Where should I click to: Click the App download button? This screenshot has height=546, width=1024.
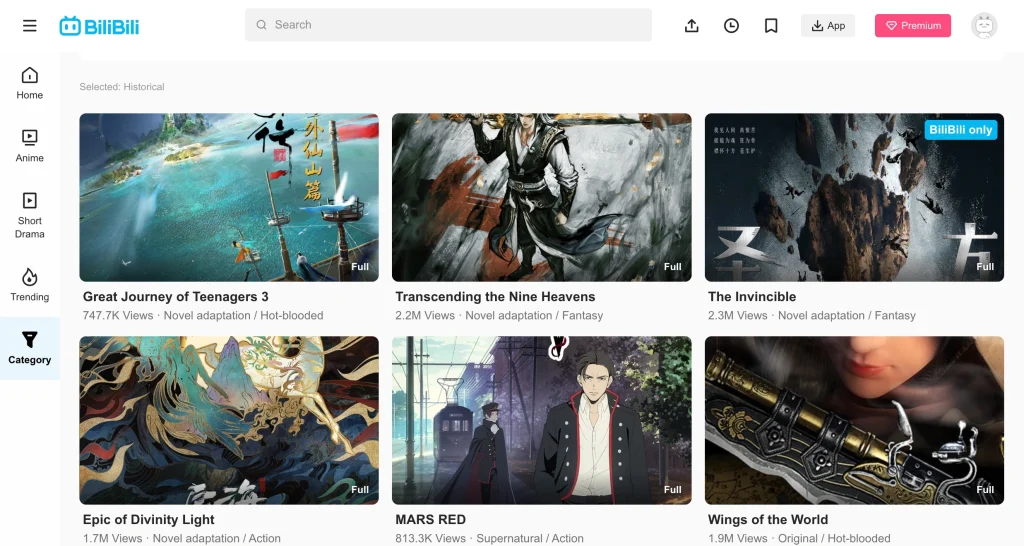[828, 25]
